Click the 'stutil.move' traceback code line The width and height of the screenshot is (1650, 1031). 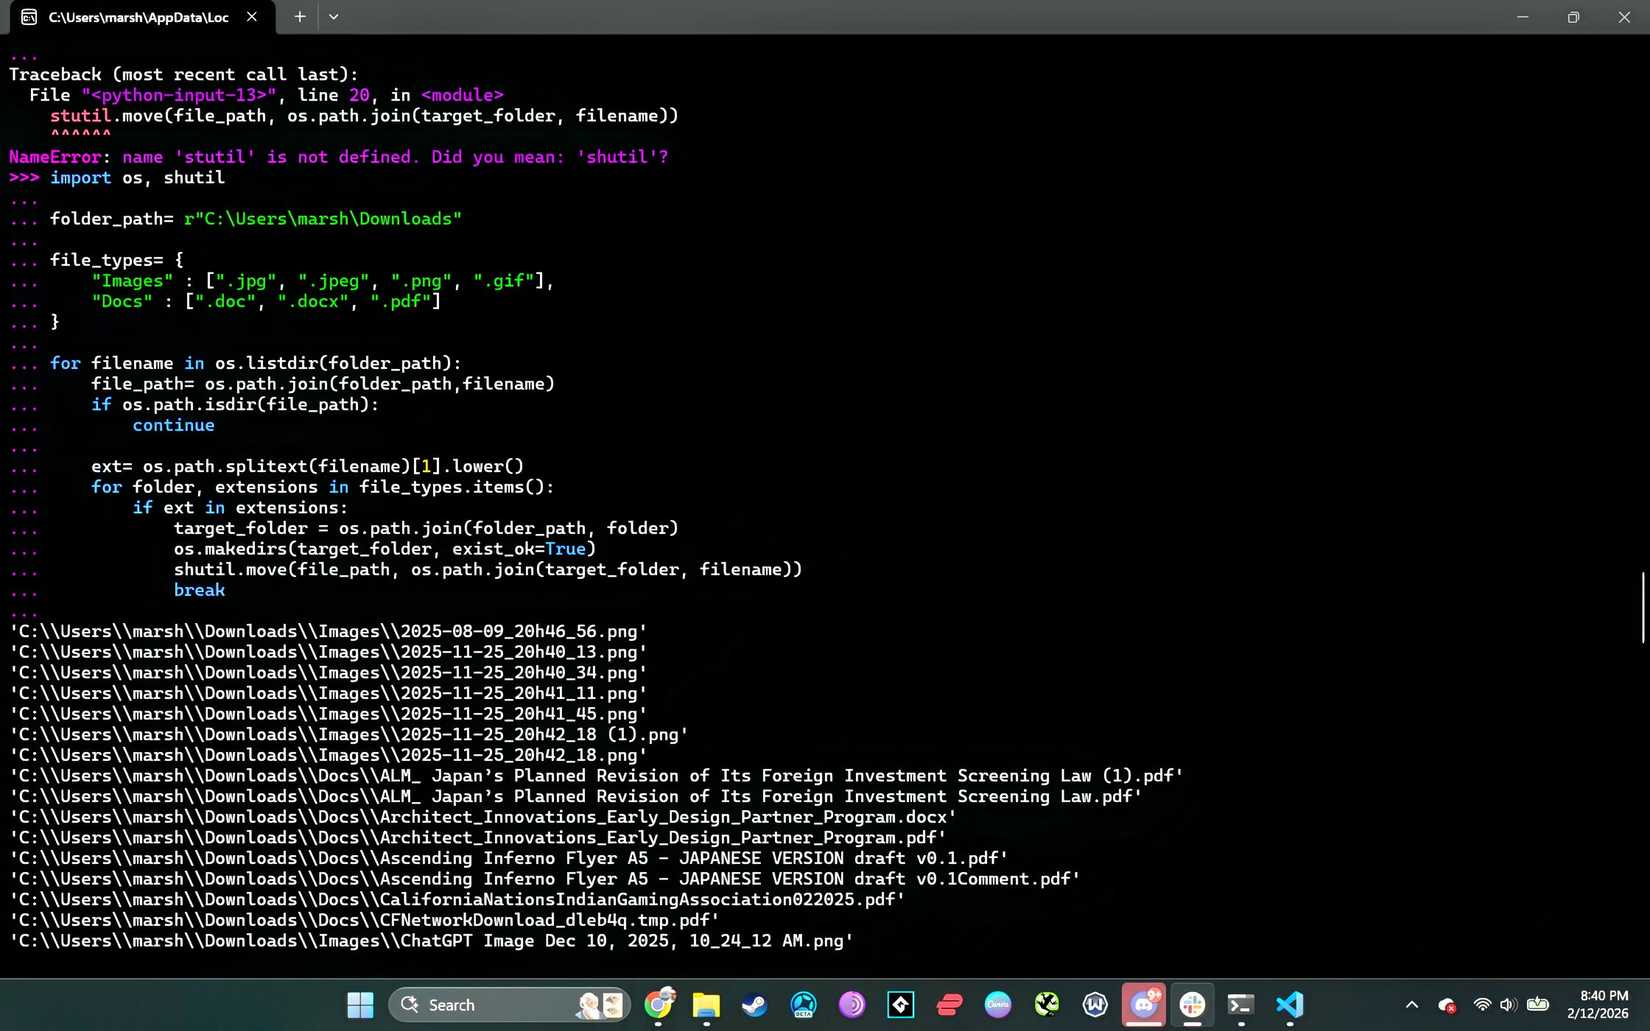364,116
